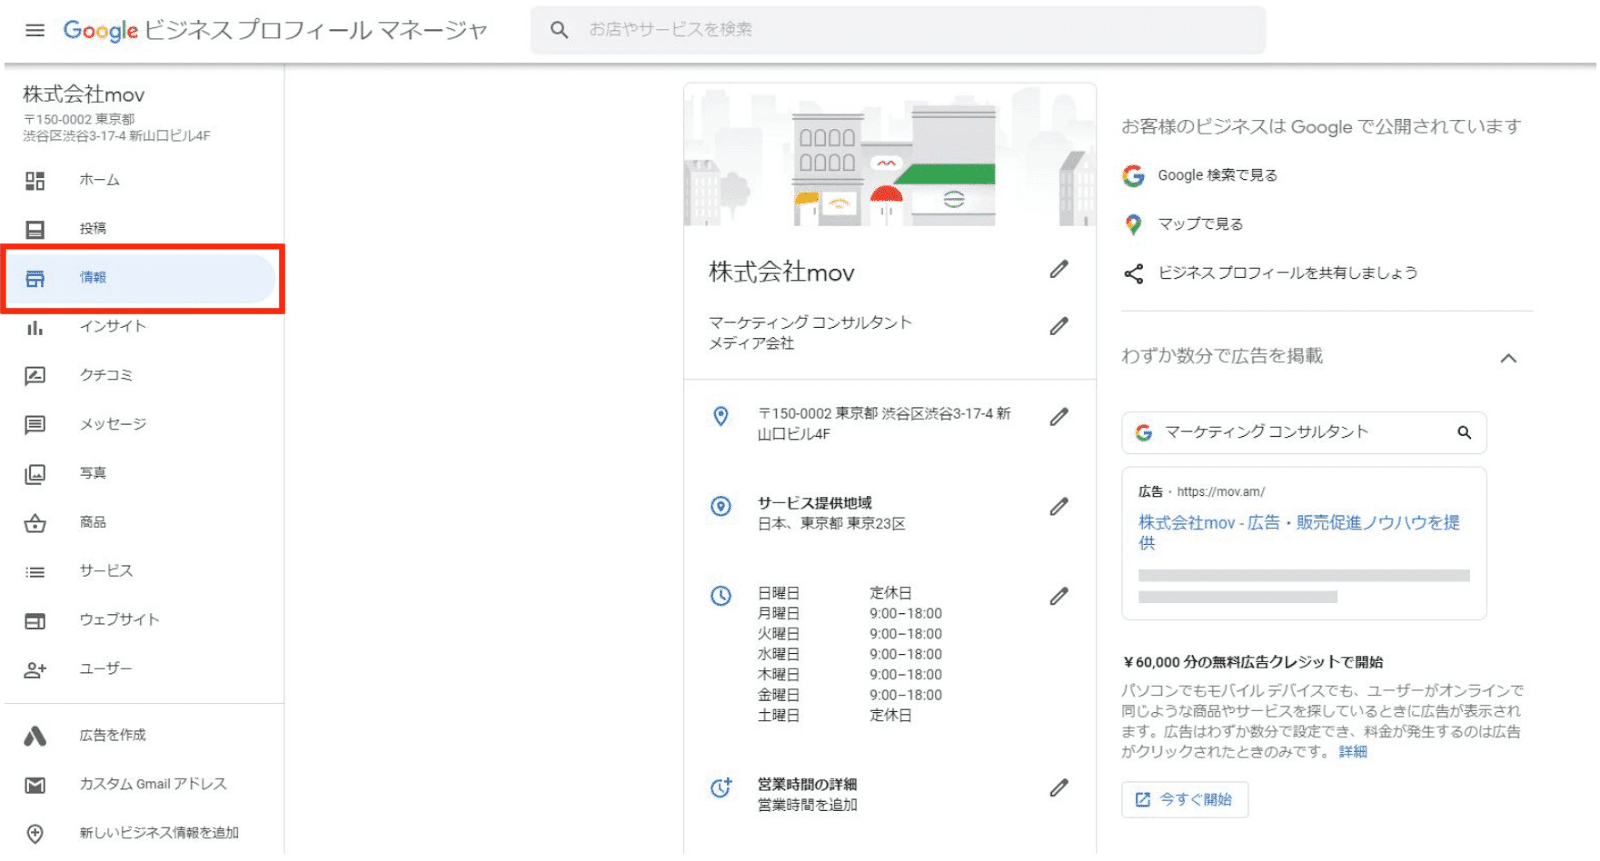The width and height of the screenshot is (1600, 861).
Task: Click the share profile icon
Action: [x=1133, y=274]
